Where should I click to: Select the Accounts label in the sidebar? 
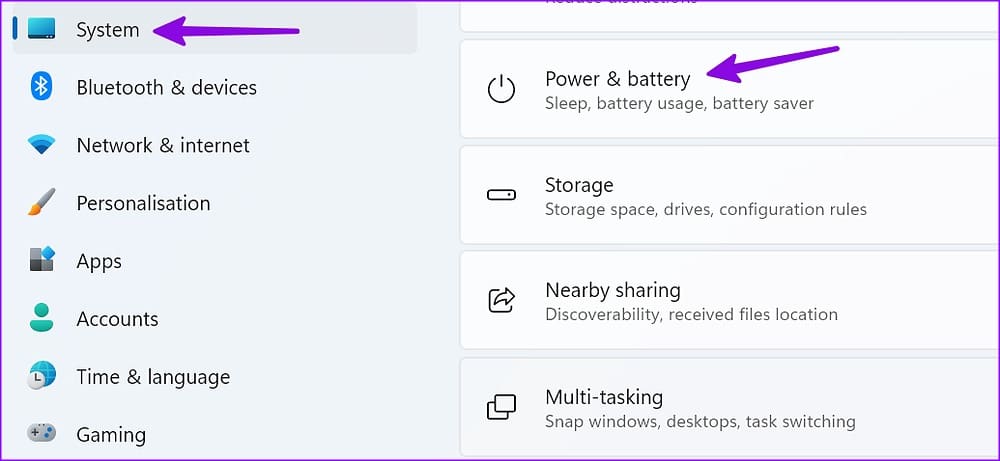tap(117, 318)
